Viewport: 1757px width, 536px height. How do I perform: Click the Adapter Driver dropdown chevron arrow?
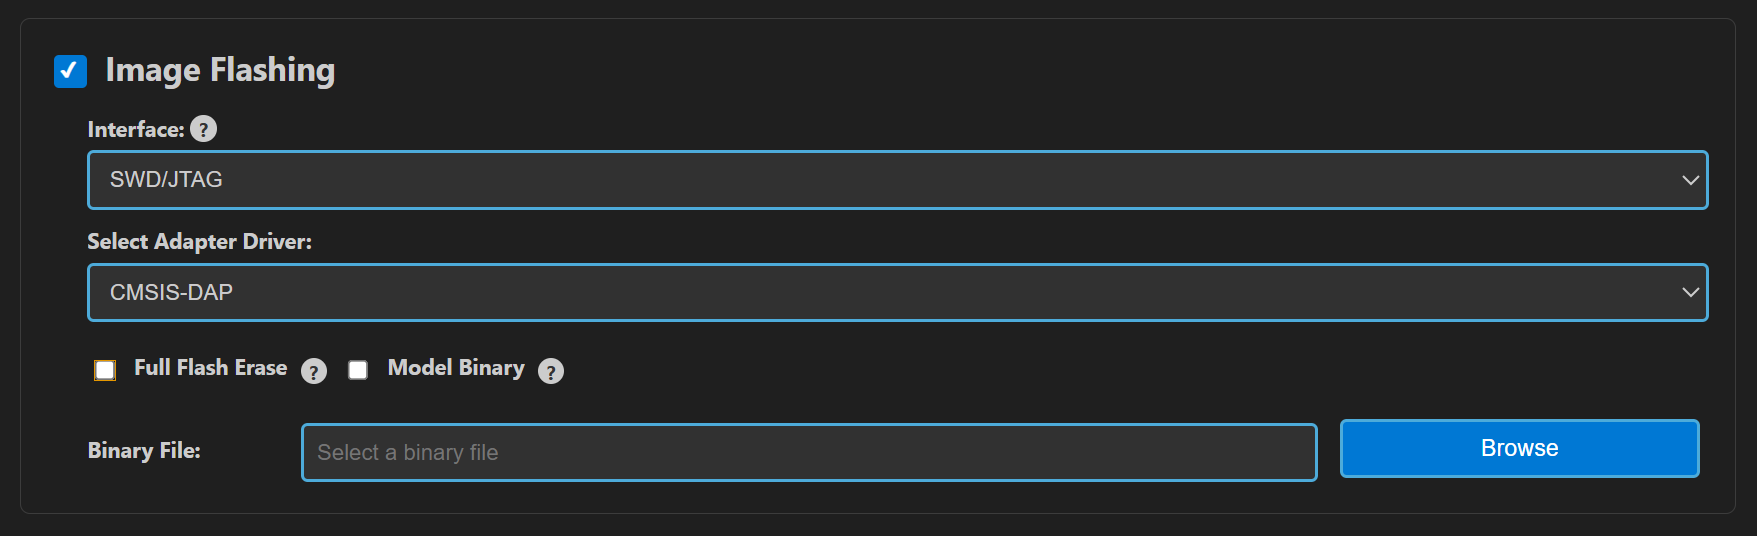[1690, 292]
